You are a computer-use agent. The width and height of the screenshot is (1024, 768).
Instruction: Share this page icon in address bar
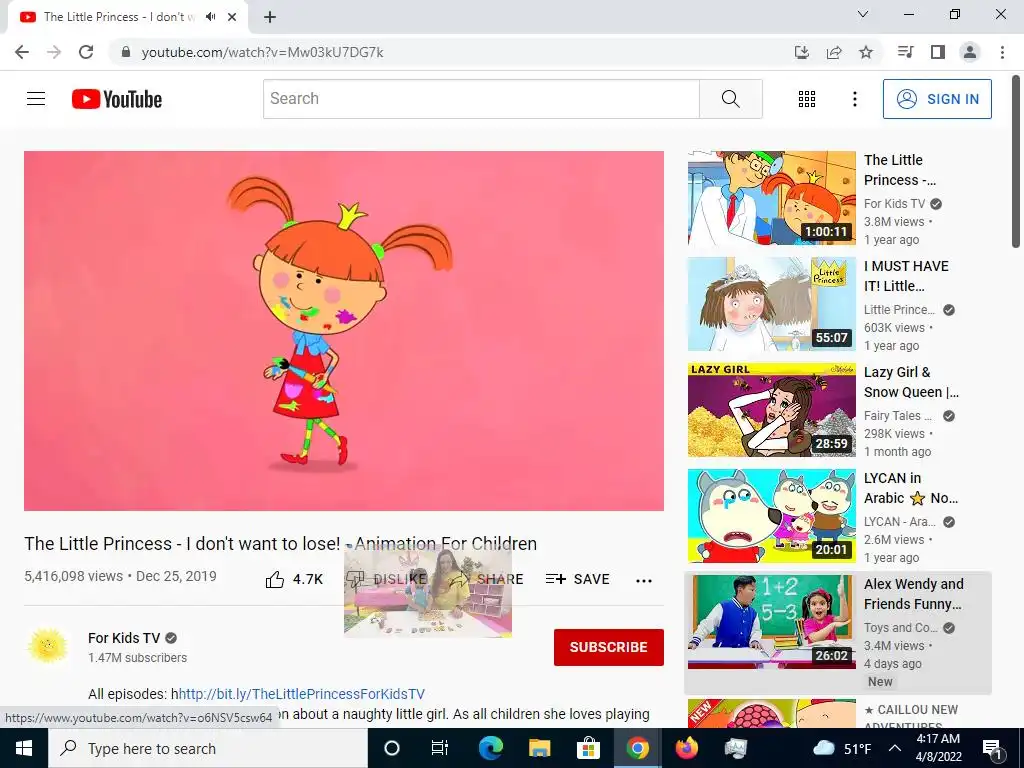(834, 52)
